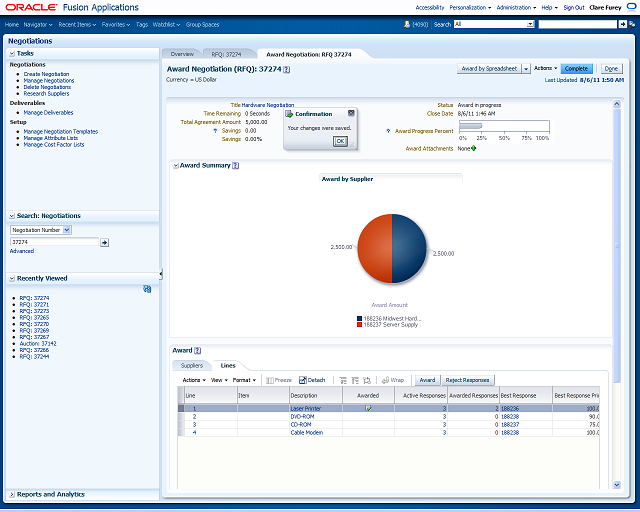The height and width of the screenshot is (512, 640).
Task: Click the refresh icon in Recently Viewed
Action: coord(147,289)
